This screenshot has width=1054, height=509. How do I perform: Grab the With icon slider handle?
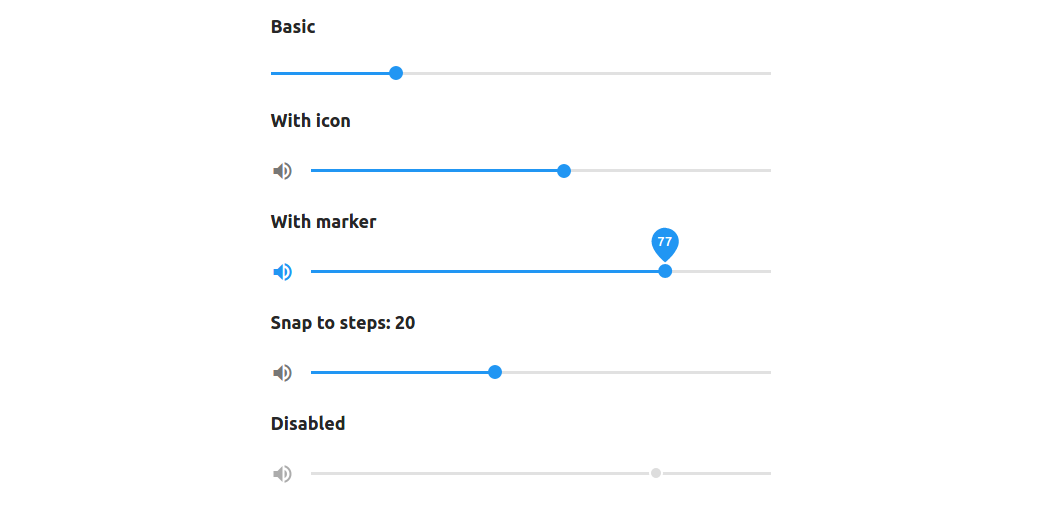point(564,171)
